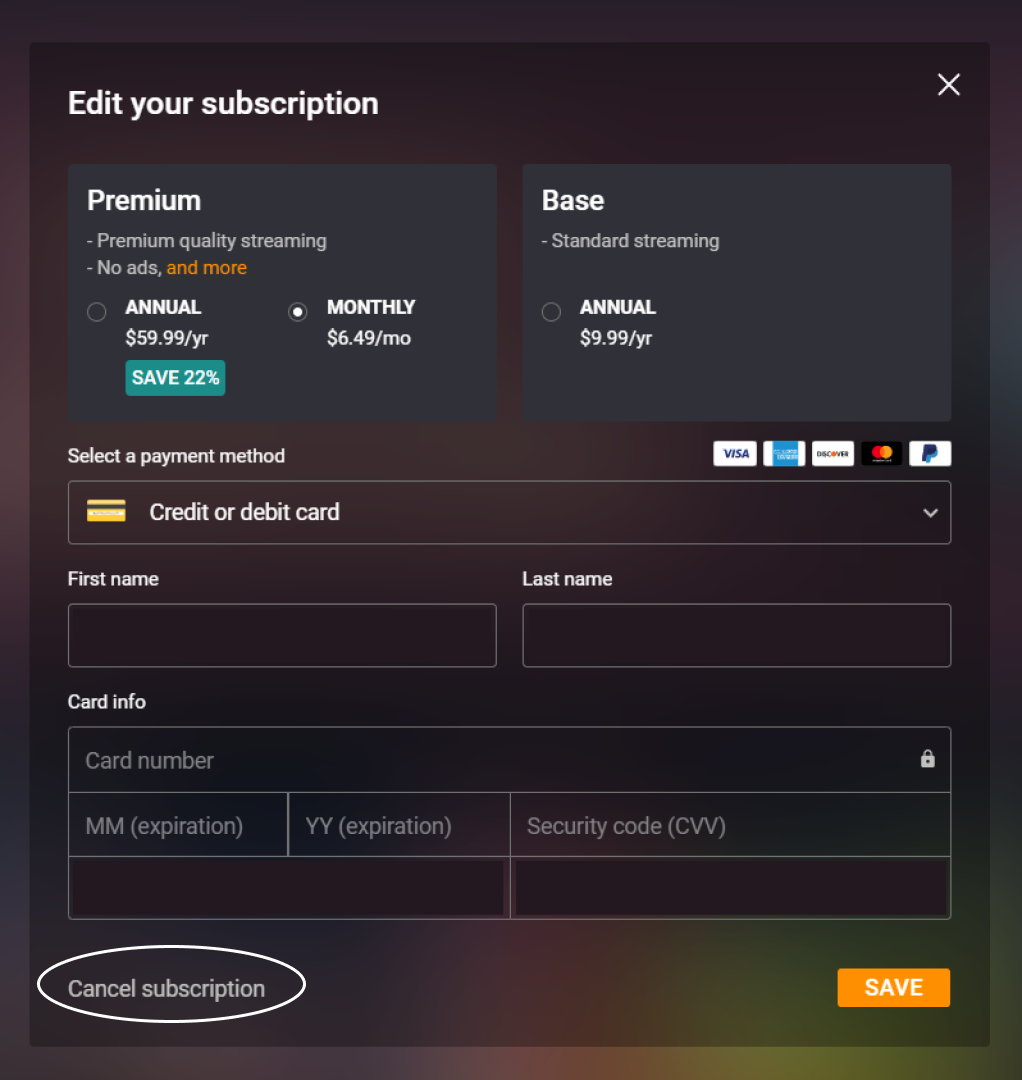Click the PayPal icon
1022x1080 pixels.
[930, 454]
